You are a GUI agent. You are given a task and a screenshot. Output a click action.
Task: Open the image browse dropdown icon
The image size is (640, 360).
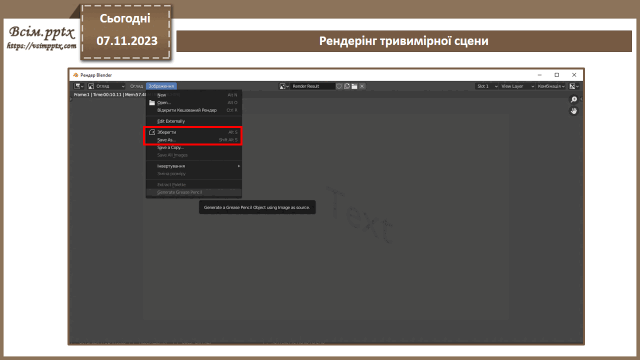(284, 86)
